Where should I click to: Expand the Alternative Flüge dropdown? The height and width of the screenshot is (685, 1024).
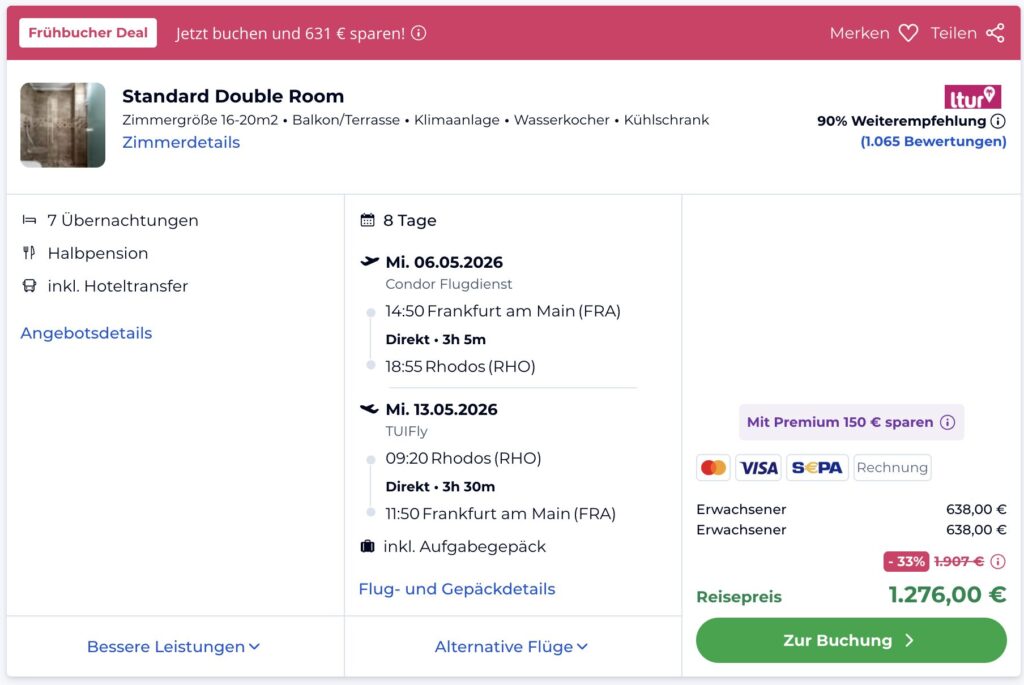point(511,647)
